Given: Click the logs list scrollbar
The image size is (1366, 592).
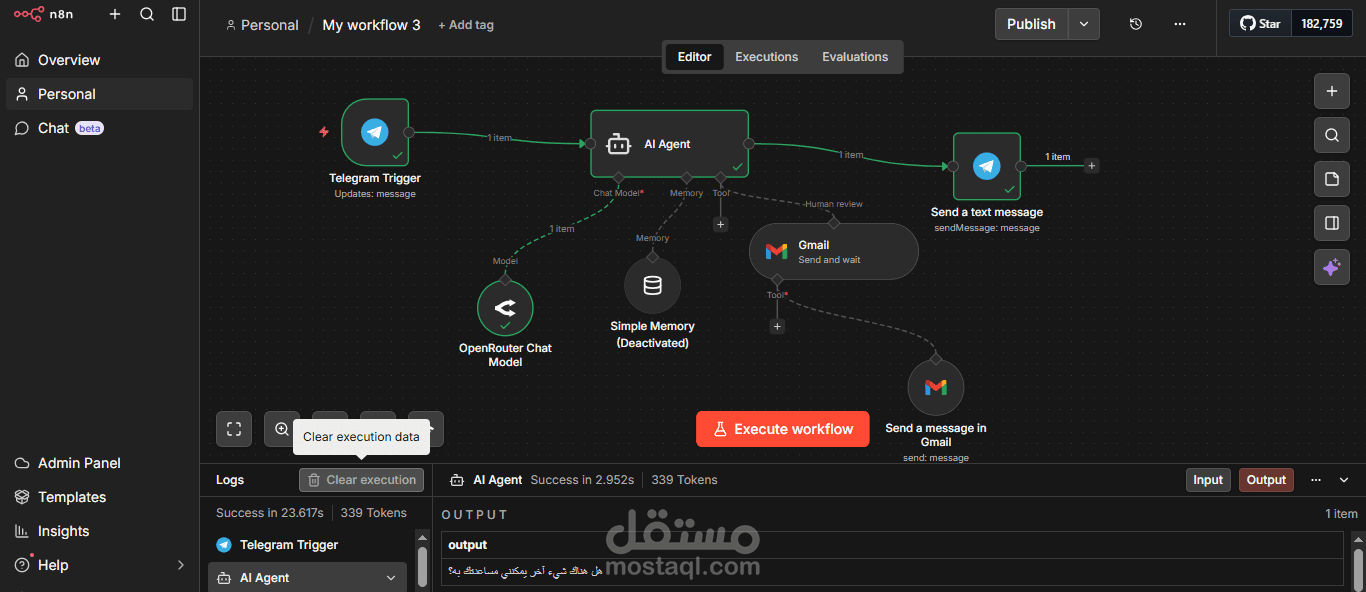Looking at the screenshot, I should coord(422,566).
